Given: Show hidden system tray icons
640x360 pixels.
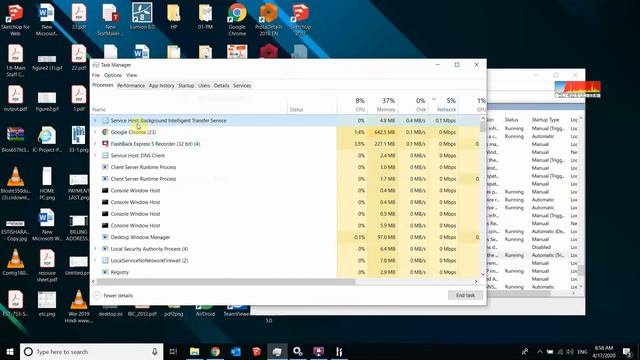Looking at the screenshot, I should (540, 351).
